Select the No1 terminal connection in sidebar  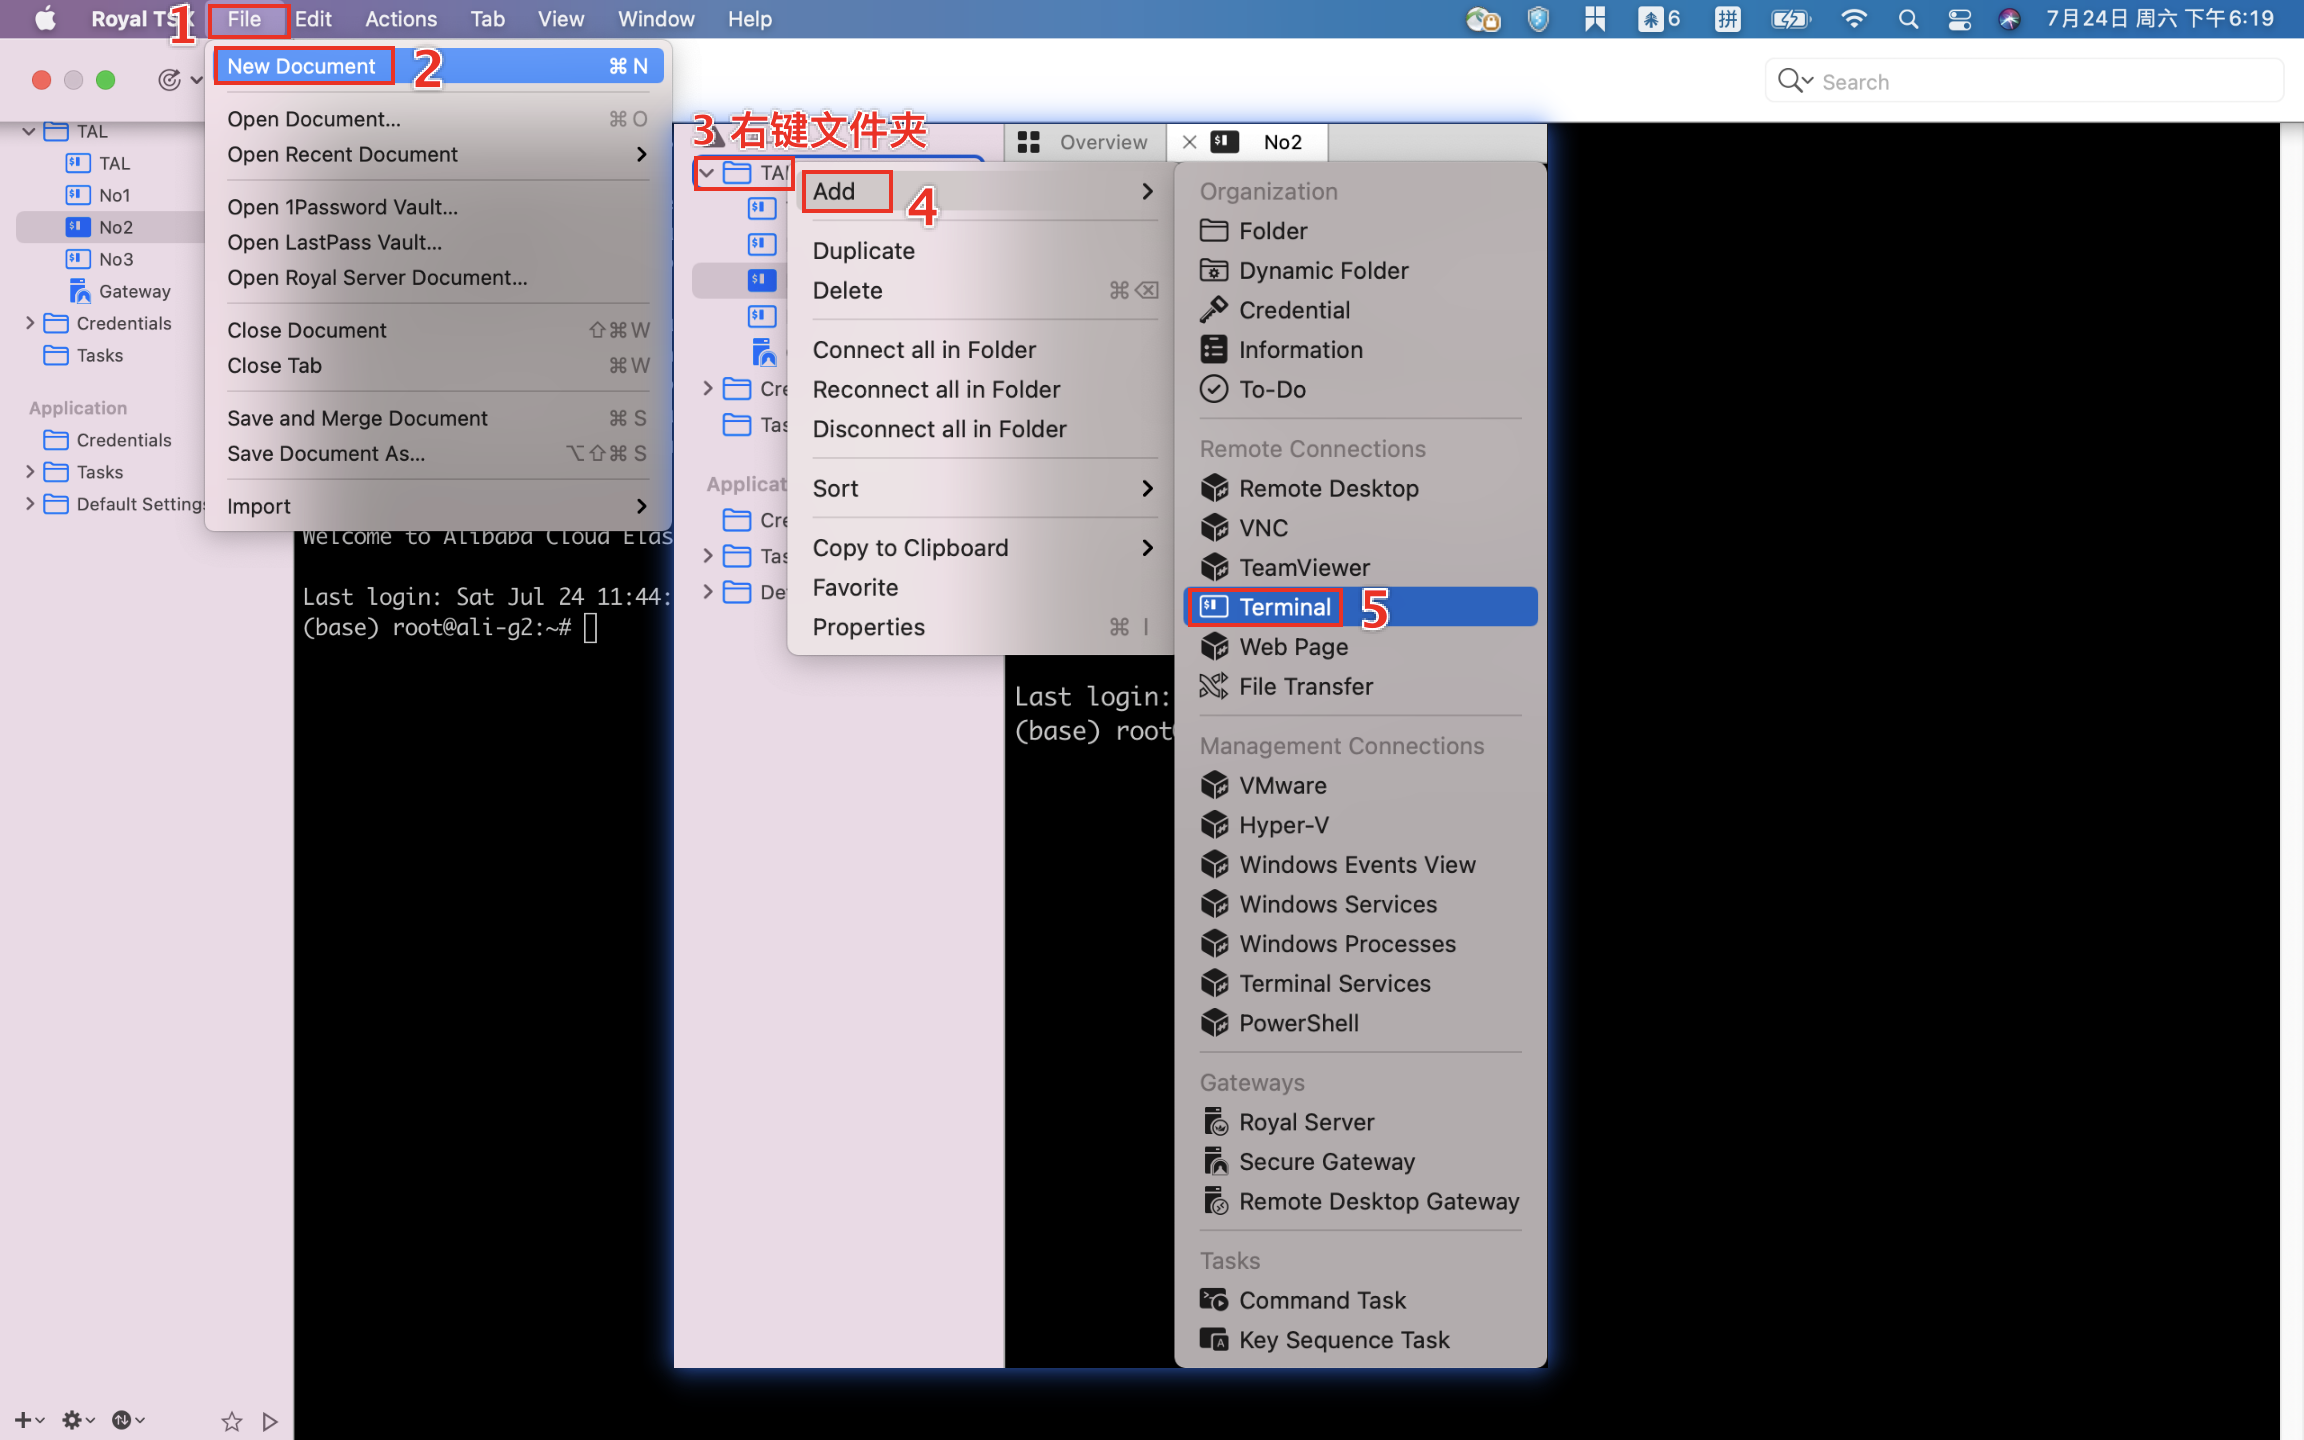[114, 195]
